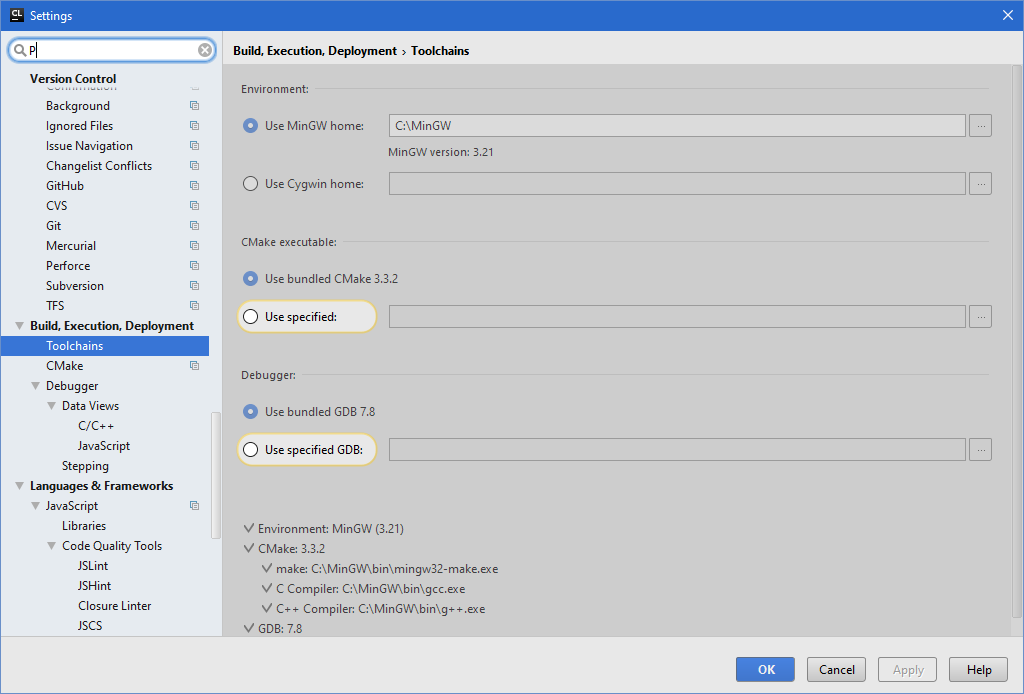
Task: Open JavaScript Libraries settings
Action: [x=84, y=526]
